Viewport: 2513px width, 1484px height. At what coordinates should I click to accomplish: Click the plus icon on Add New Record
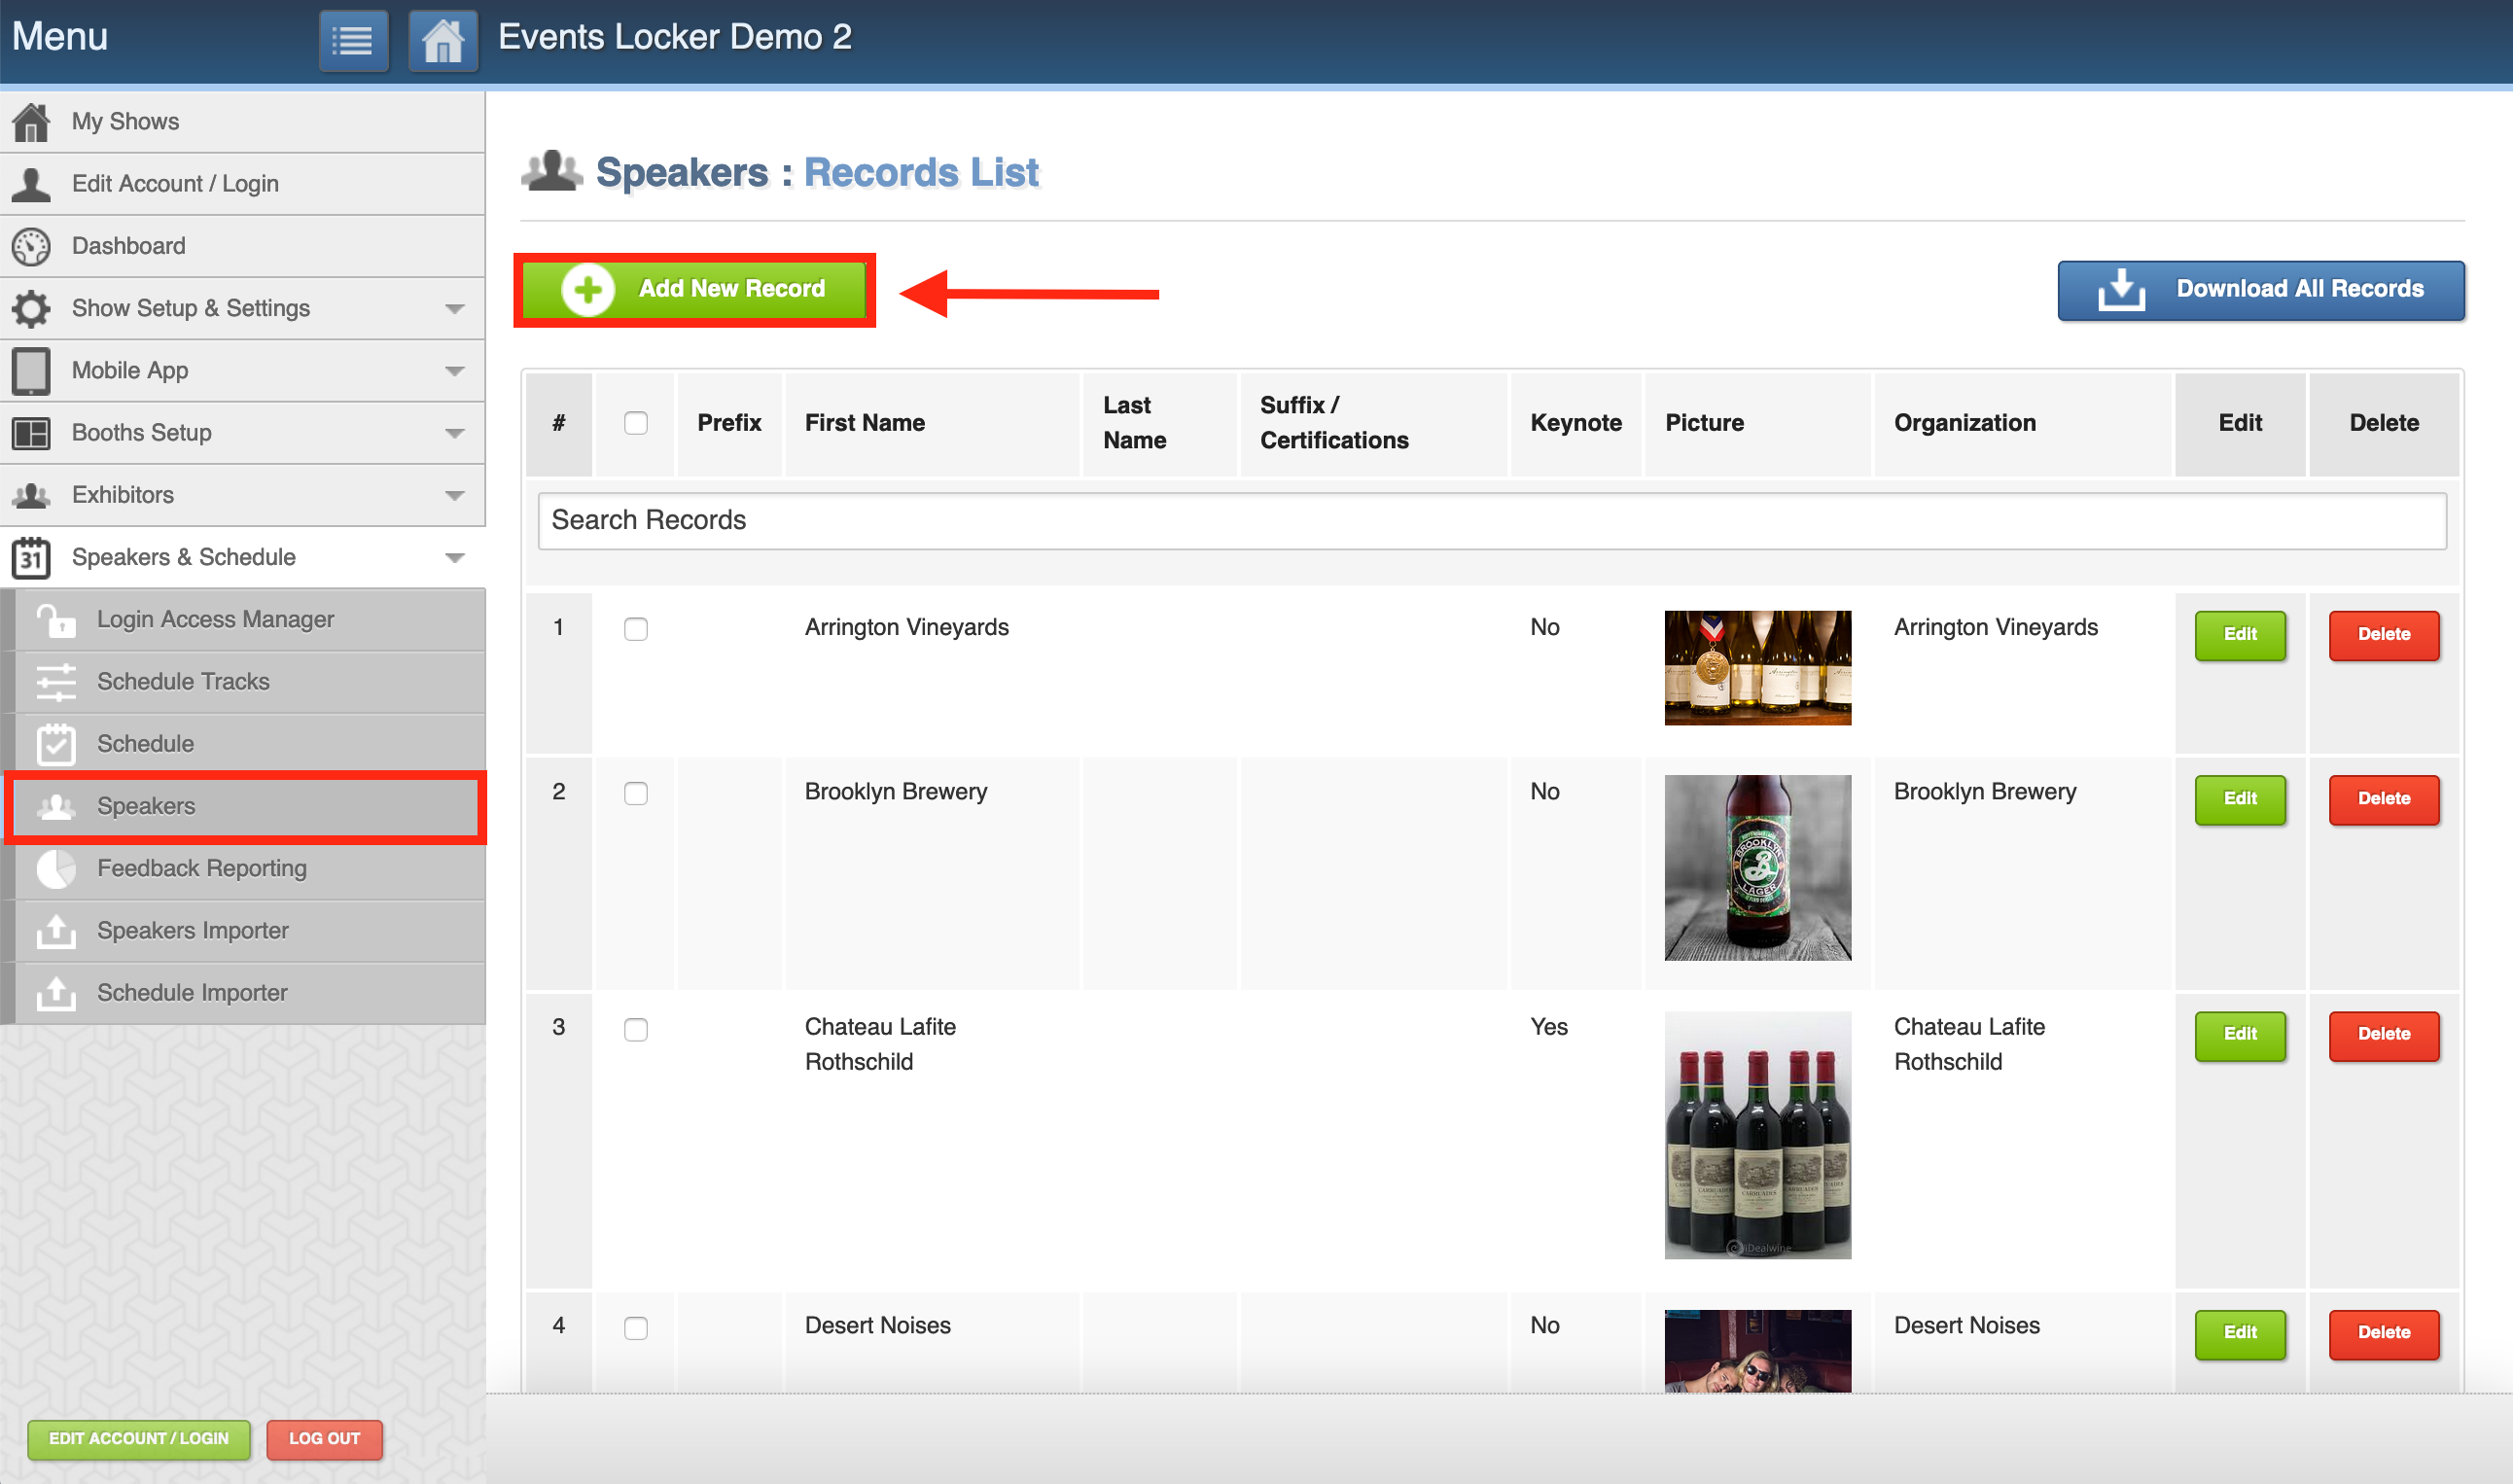[x=588, y=290]
